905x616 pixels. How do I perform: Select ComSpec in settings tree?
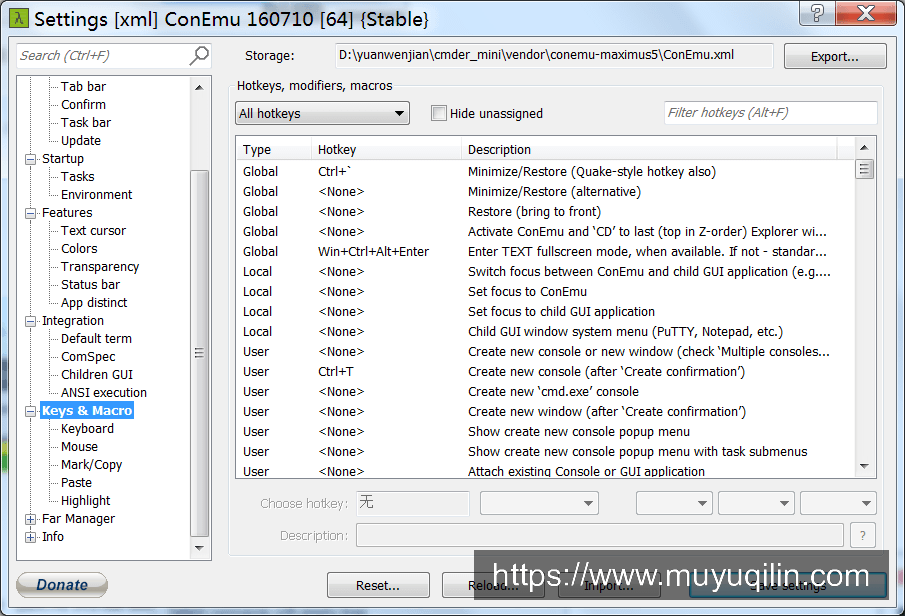pos(88,357)
